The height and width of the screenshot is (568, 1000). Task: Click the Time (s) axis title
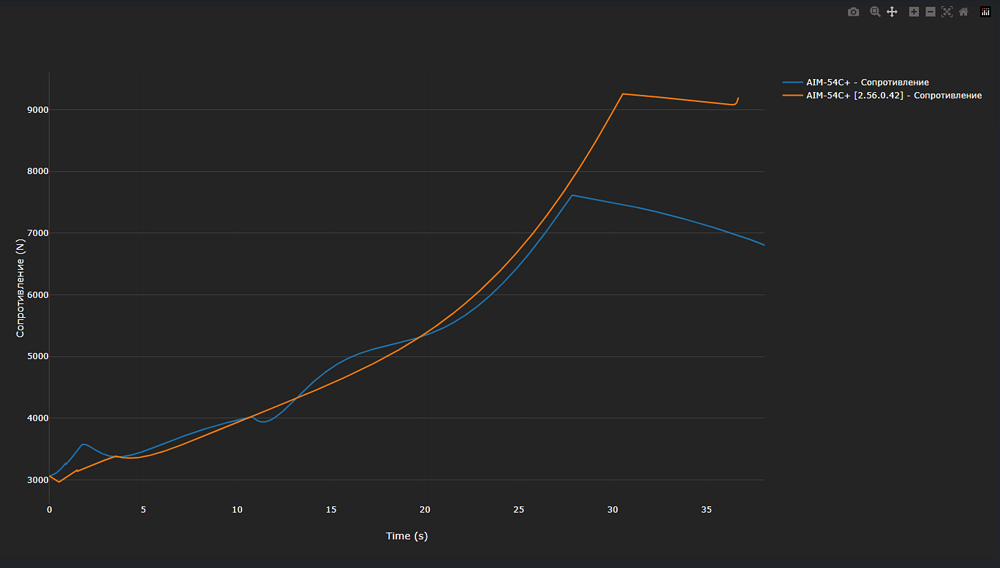pyautogui.click(x=407, y=536)
